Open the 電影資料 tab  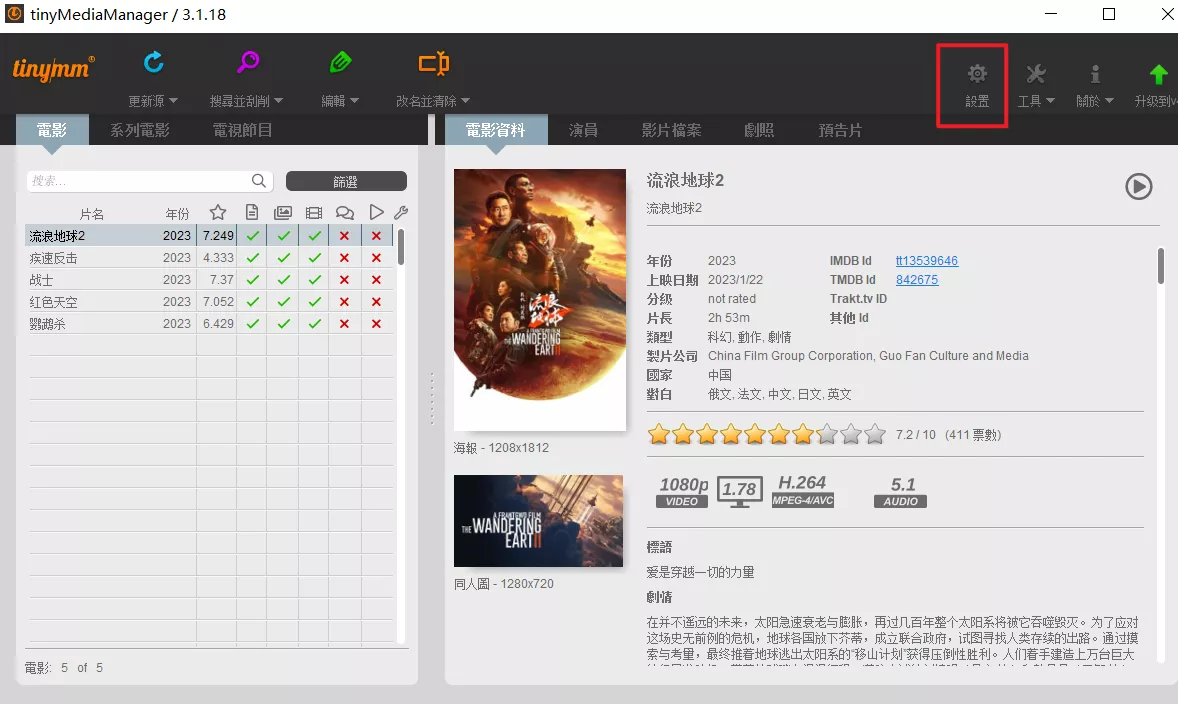point(496,130)
